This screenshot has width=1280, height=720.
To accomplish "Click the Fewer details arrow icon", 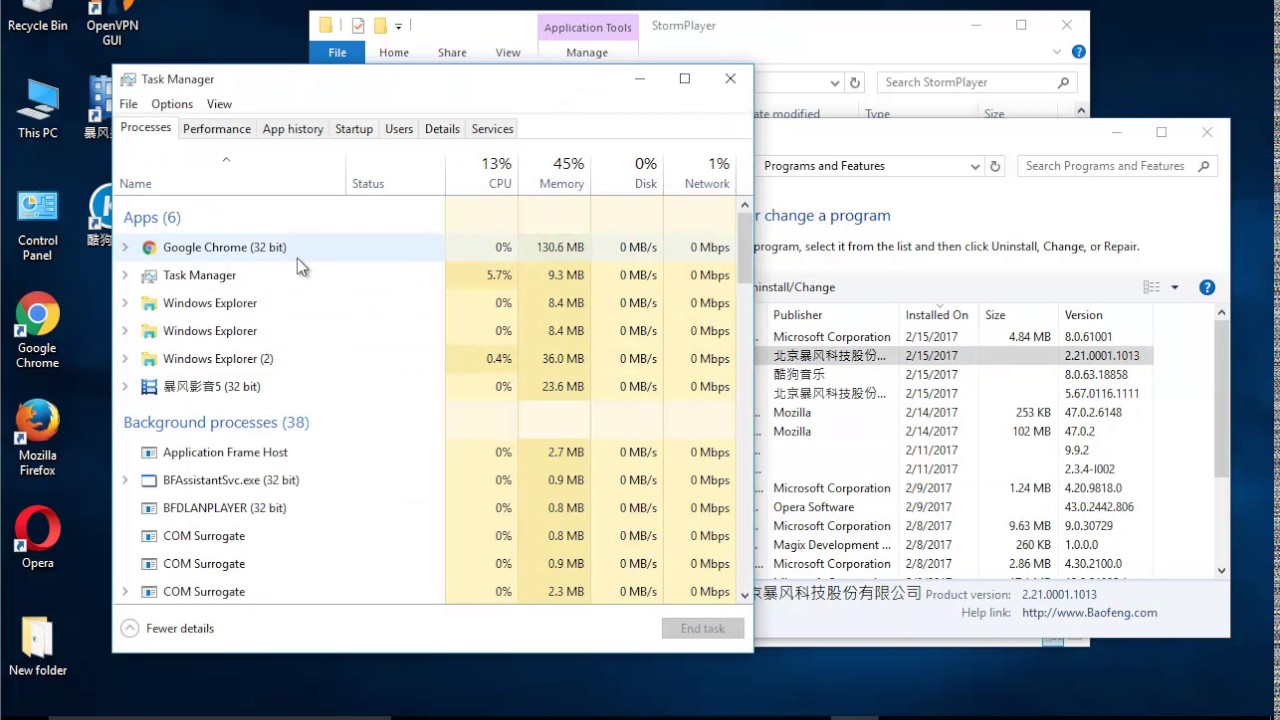I will (130, 628).
